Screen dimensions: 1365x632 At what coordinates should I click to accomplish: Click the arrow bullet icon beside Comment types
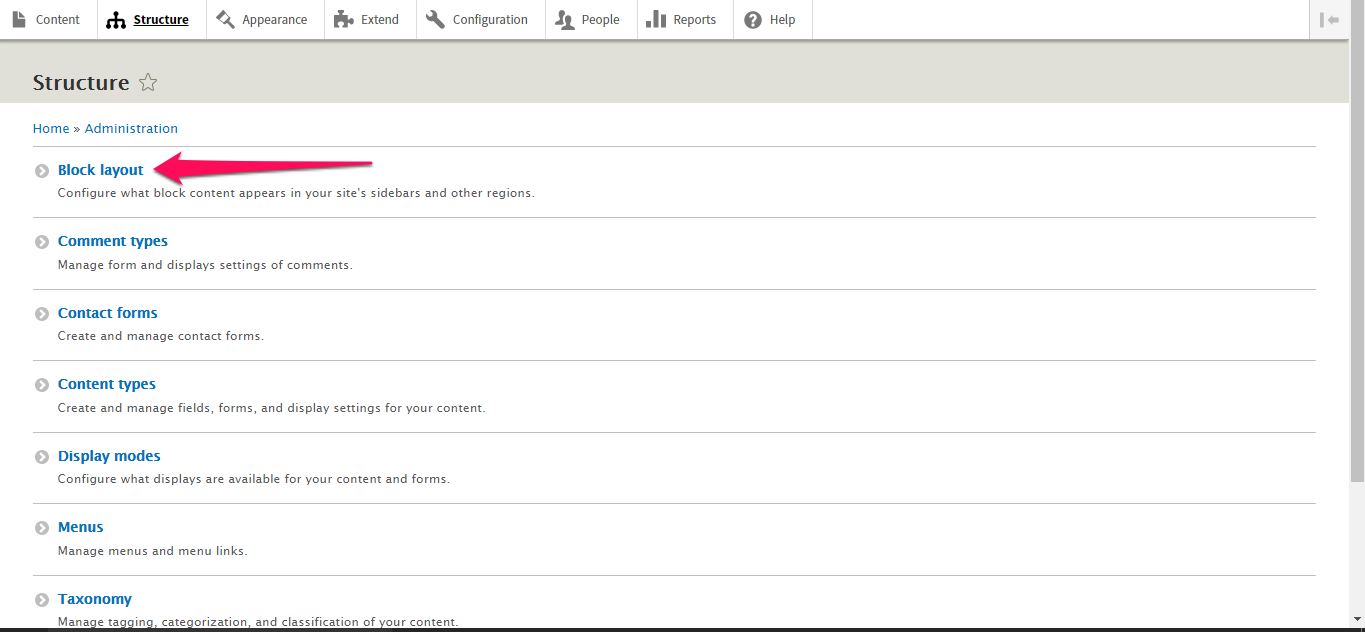point(42,242)
